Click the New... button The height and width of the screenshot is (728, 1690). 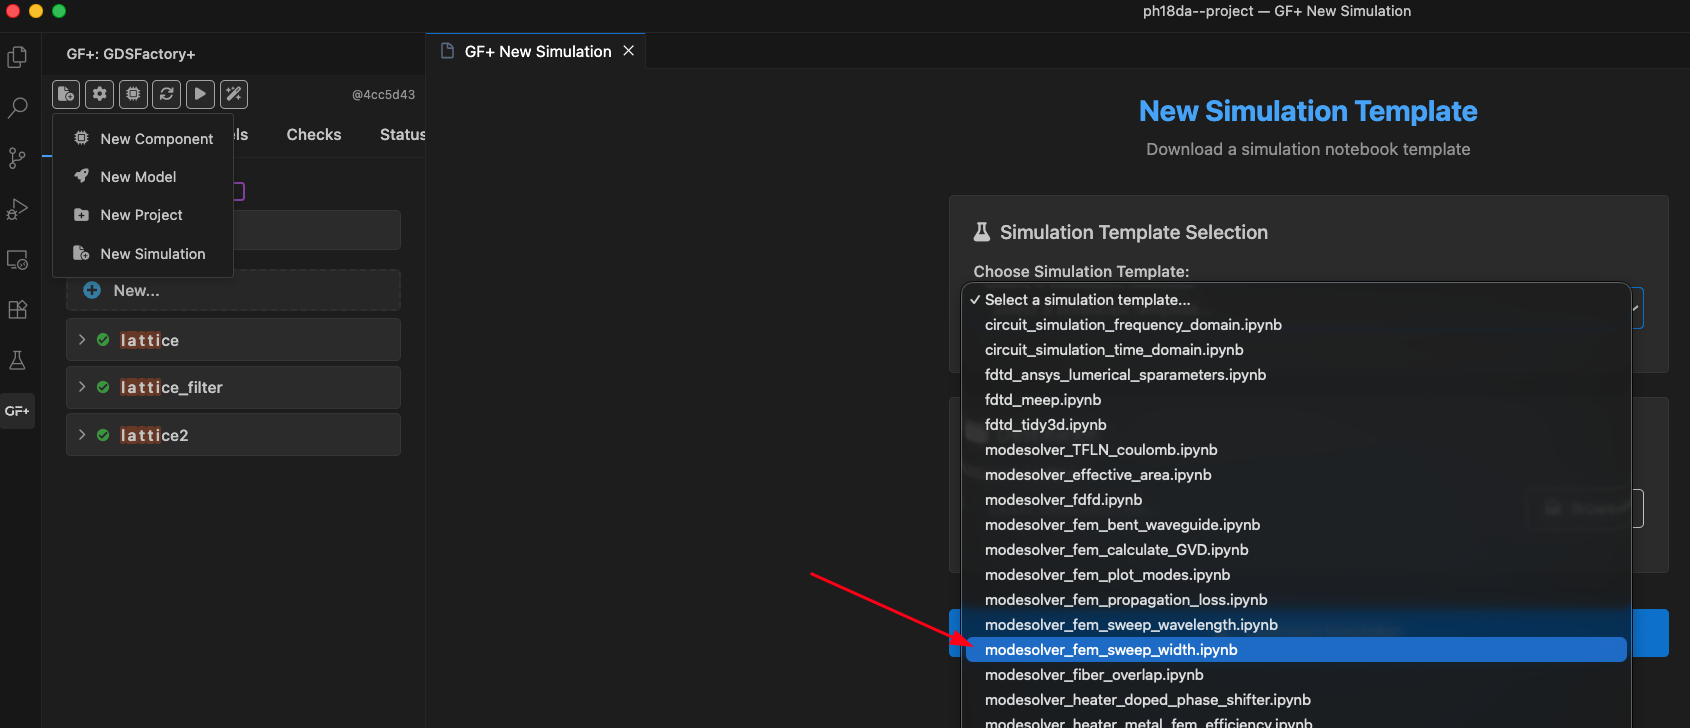coord(233,290)
